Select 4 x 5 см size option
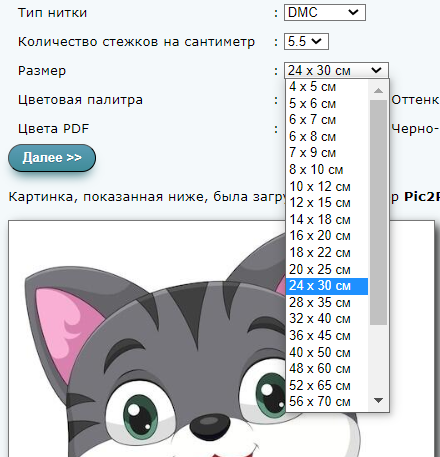This screenshot has height=457, width=440. tap(327, 87)
